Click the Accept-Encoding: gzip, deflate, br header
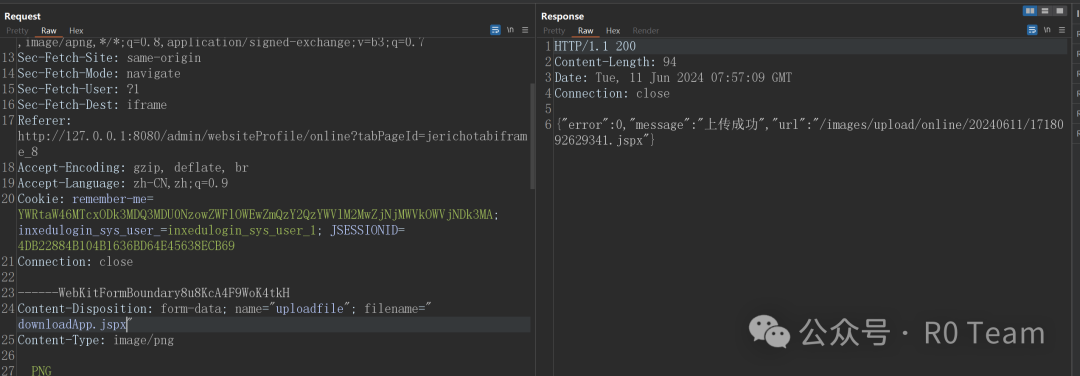The image size is (1080, 376). (x=133, y=167)
